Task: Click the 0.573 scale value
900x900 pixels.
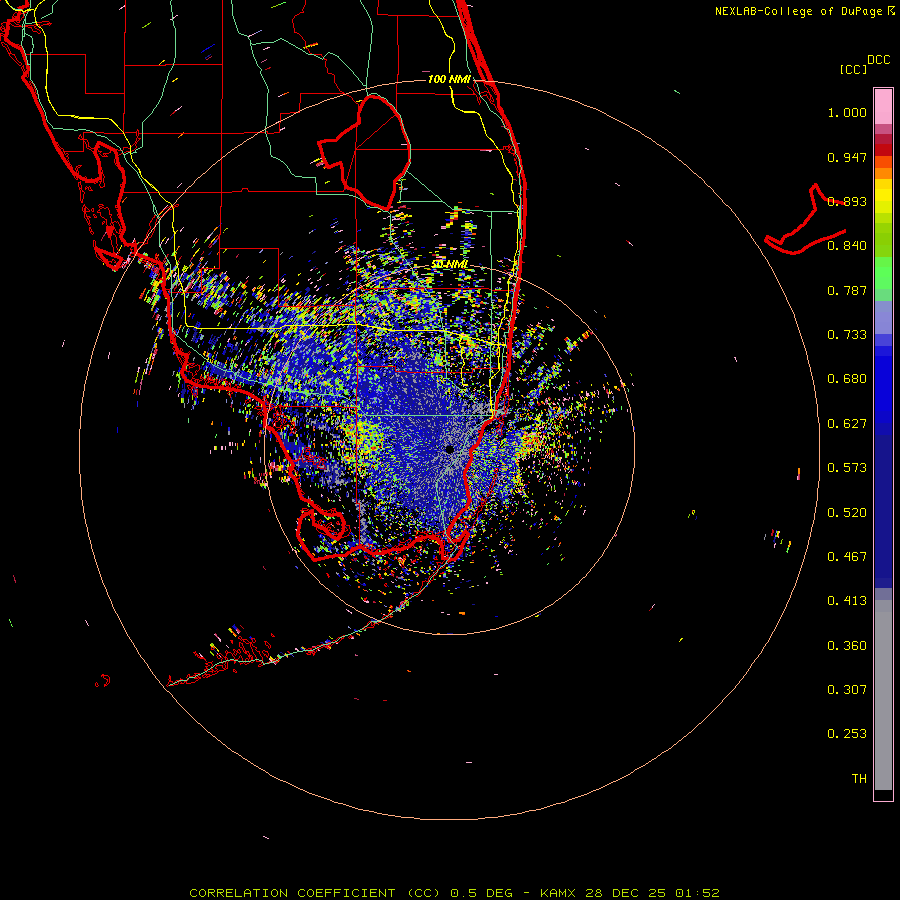Action: 847,468
